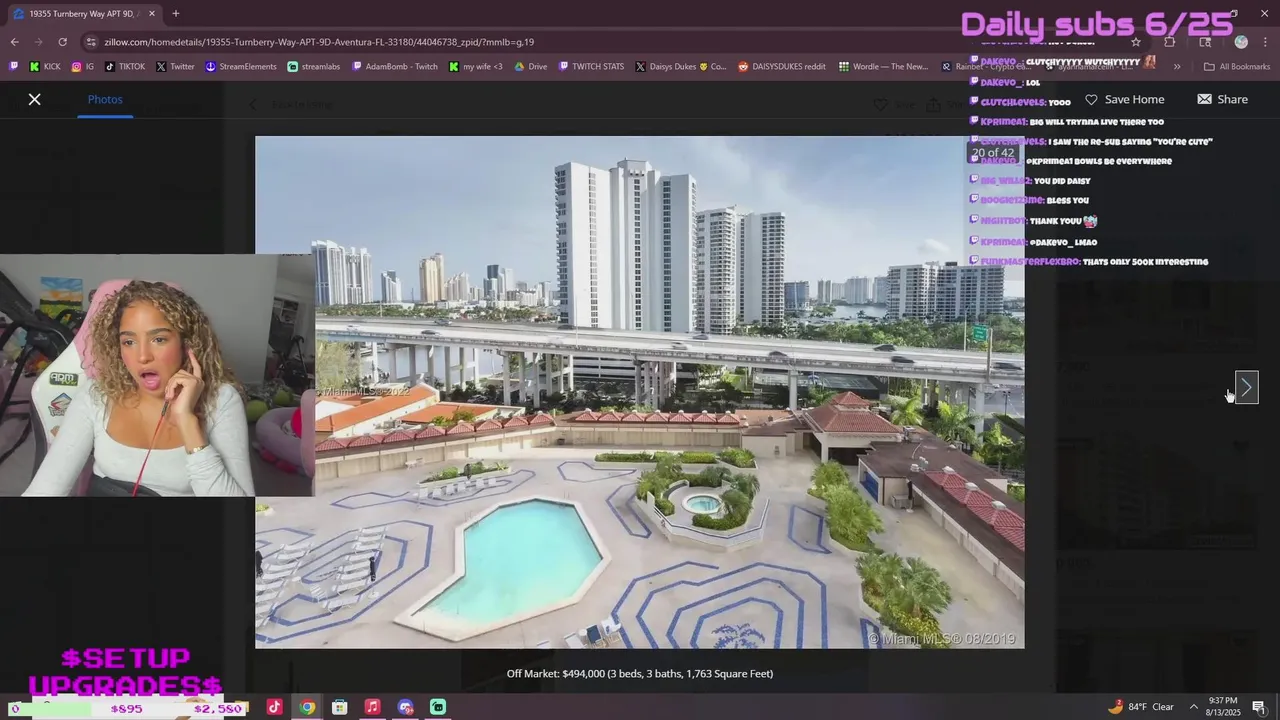Open the teal robot app in taskbar
This screenshot has width=1280, height=720.
pos(438,707)
